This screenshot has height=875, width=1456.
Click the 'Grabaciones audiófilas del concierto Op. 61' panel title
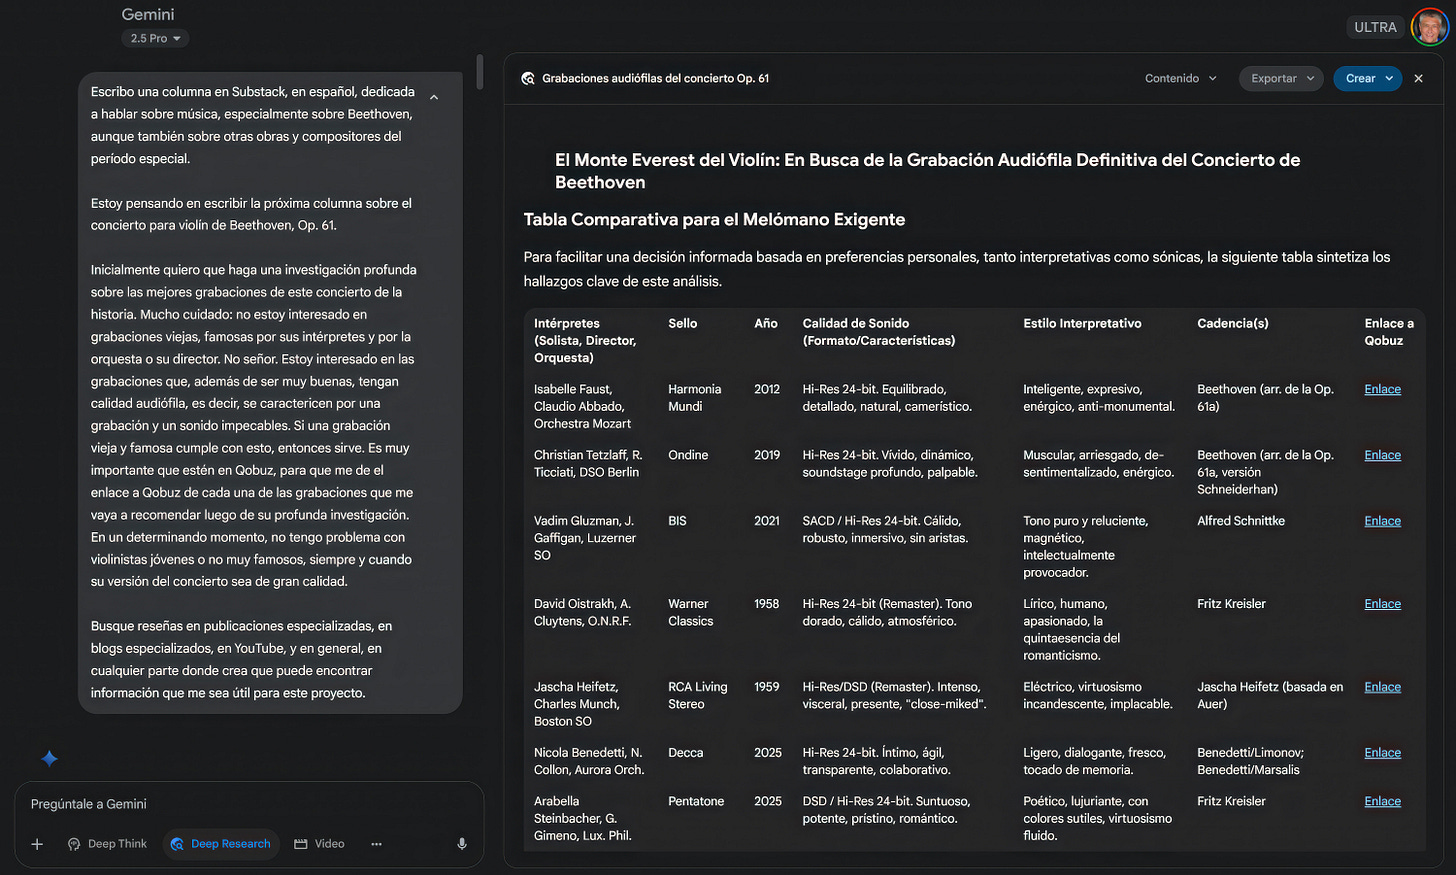coord(655,78)
